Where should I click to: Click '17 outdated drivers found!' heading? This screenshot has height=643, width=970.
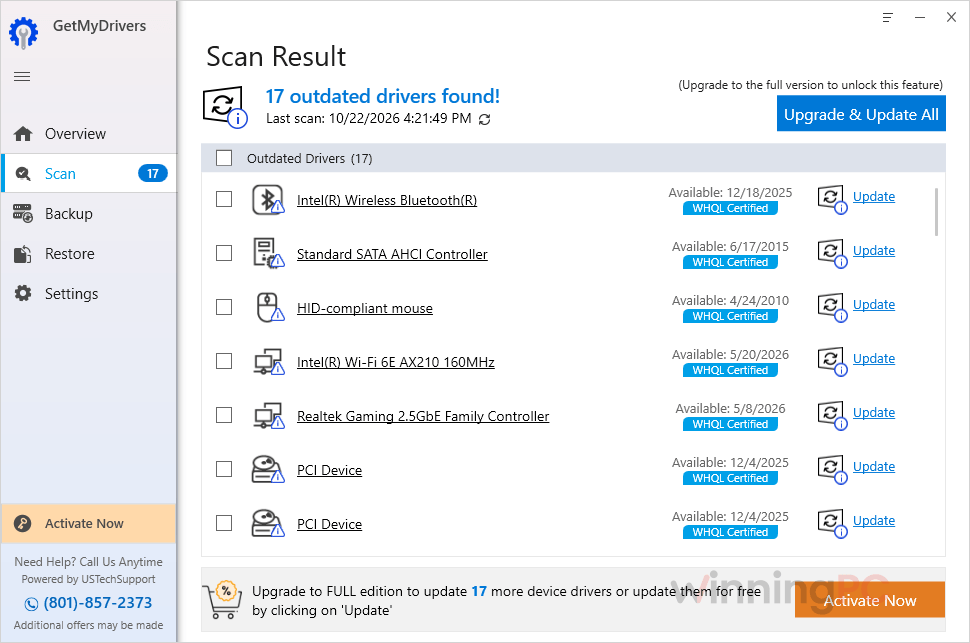click(x=382, y=97)
